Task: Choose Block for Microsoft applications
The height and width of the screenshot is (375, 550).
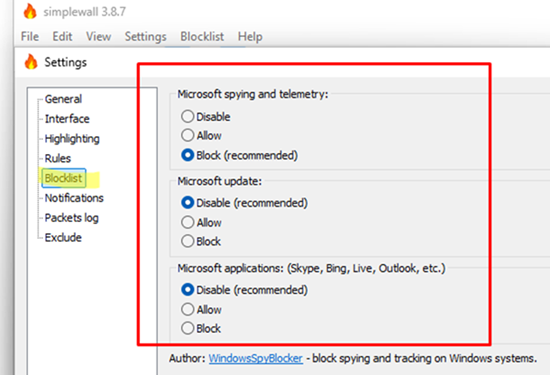Action: [x=201, y=328]
